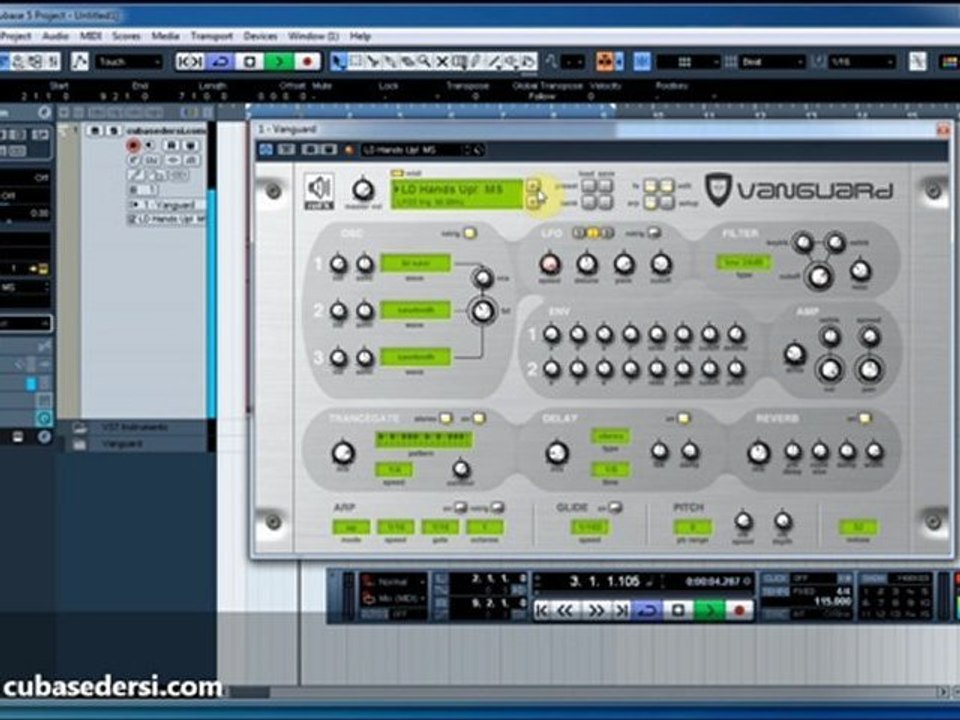This screenshot has height=720, width=960.
Task: Open the Devices menu
Action: [260, 36]
